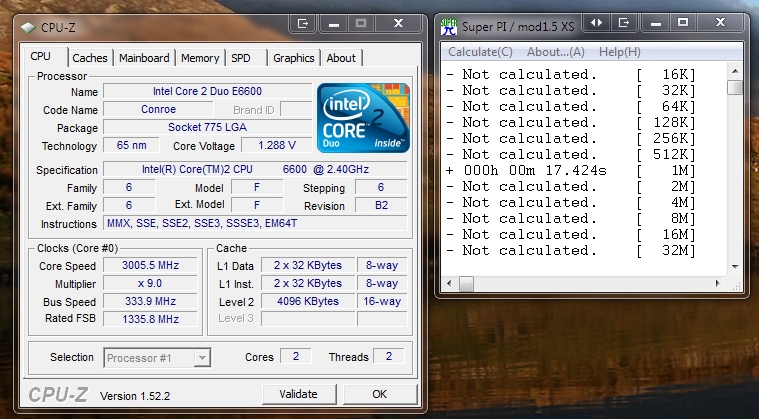Click Super PI vertical scrollbar down arrow

tap(735, 267)
